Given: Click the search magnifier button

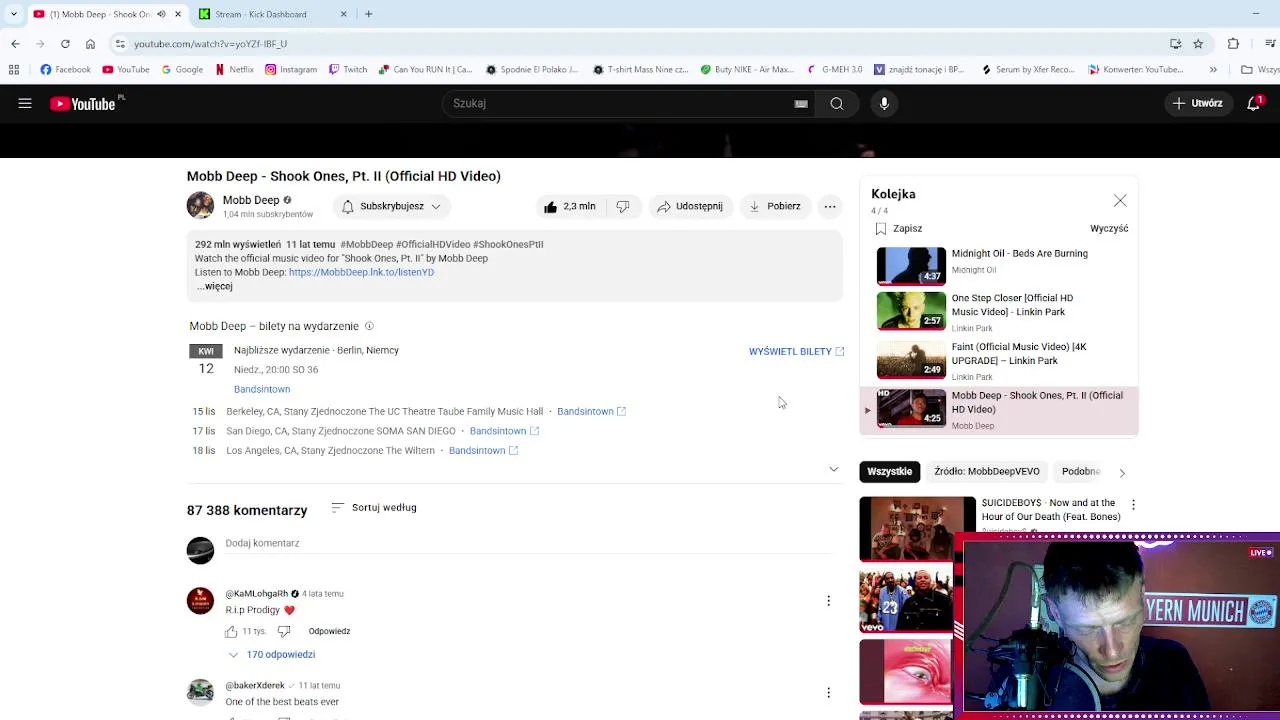Looking at the screenshot, I should coord(837,103).
